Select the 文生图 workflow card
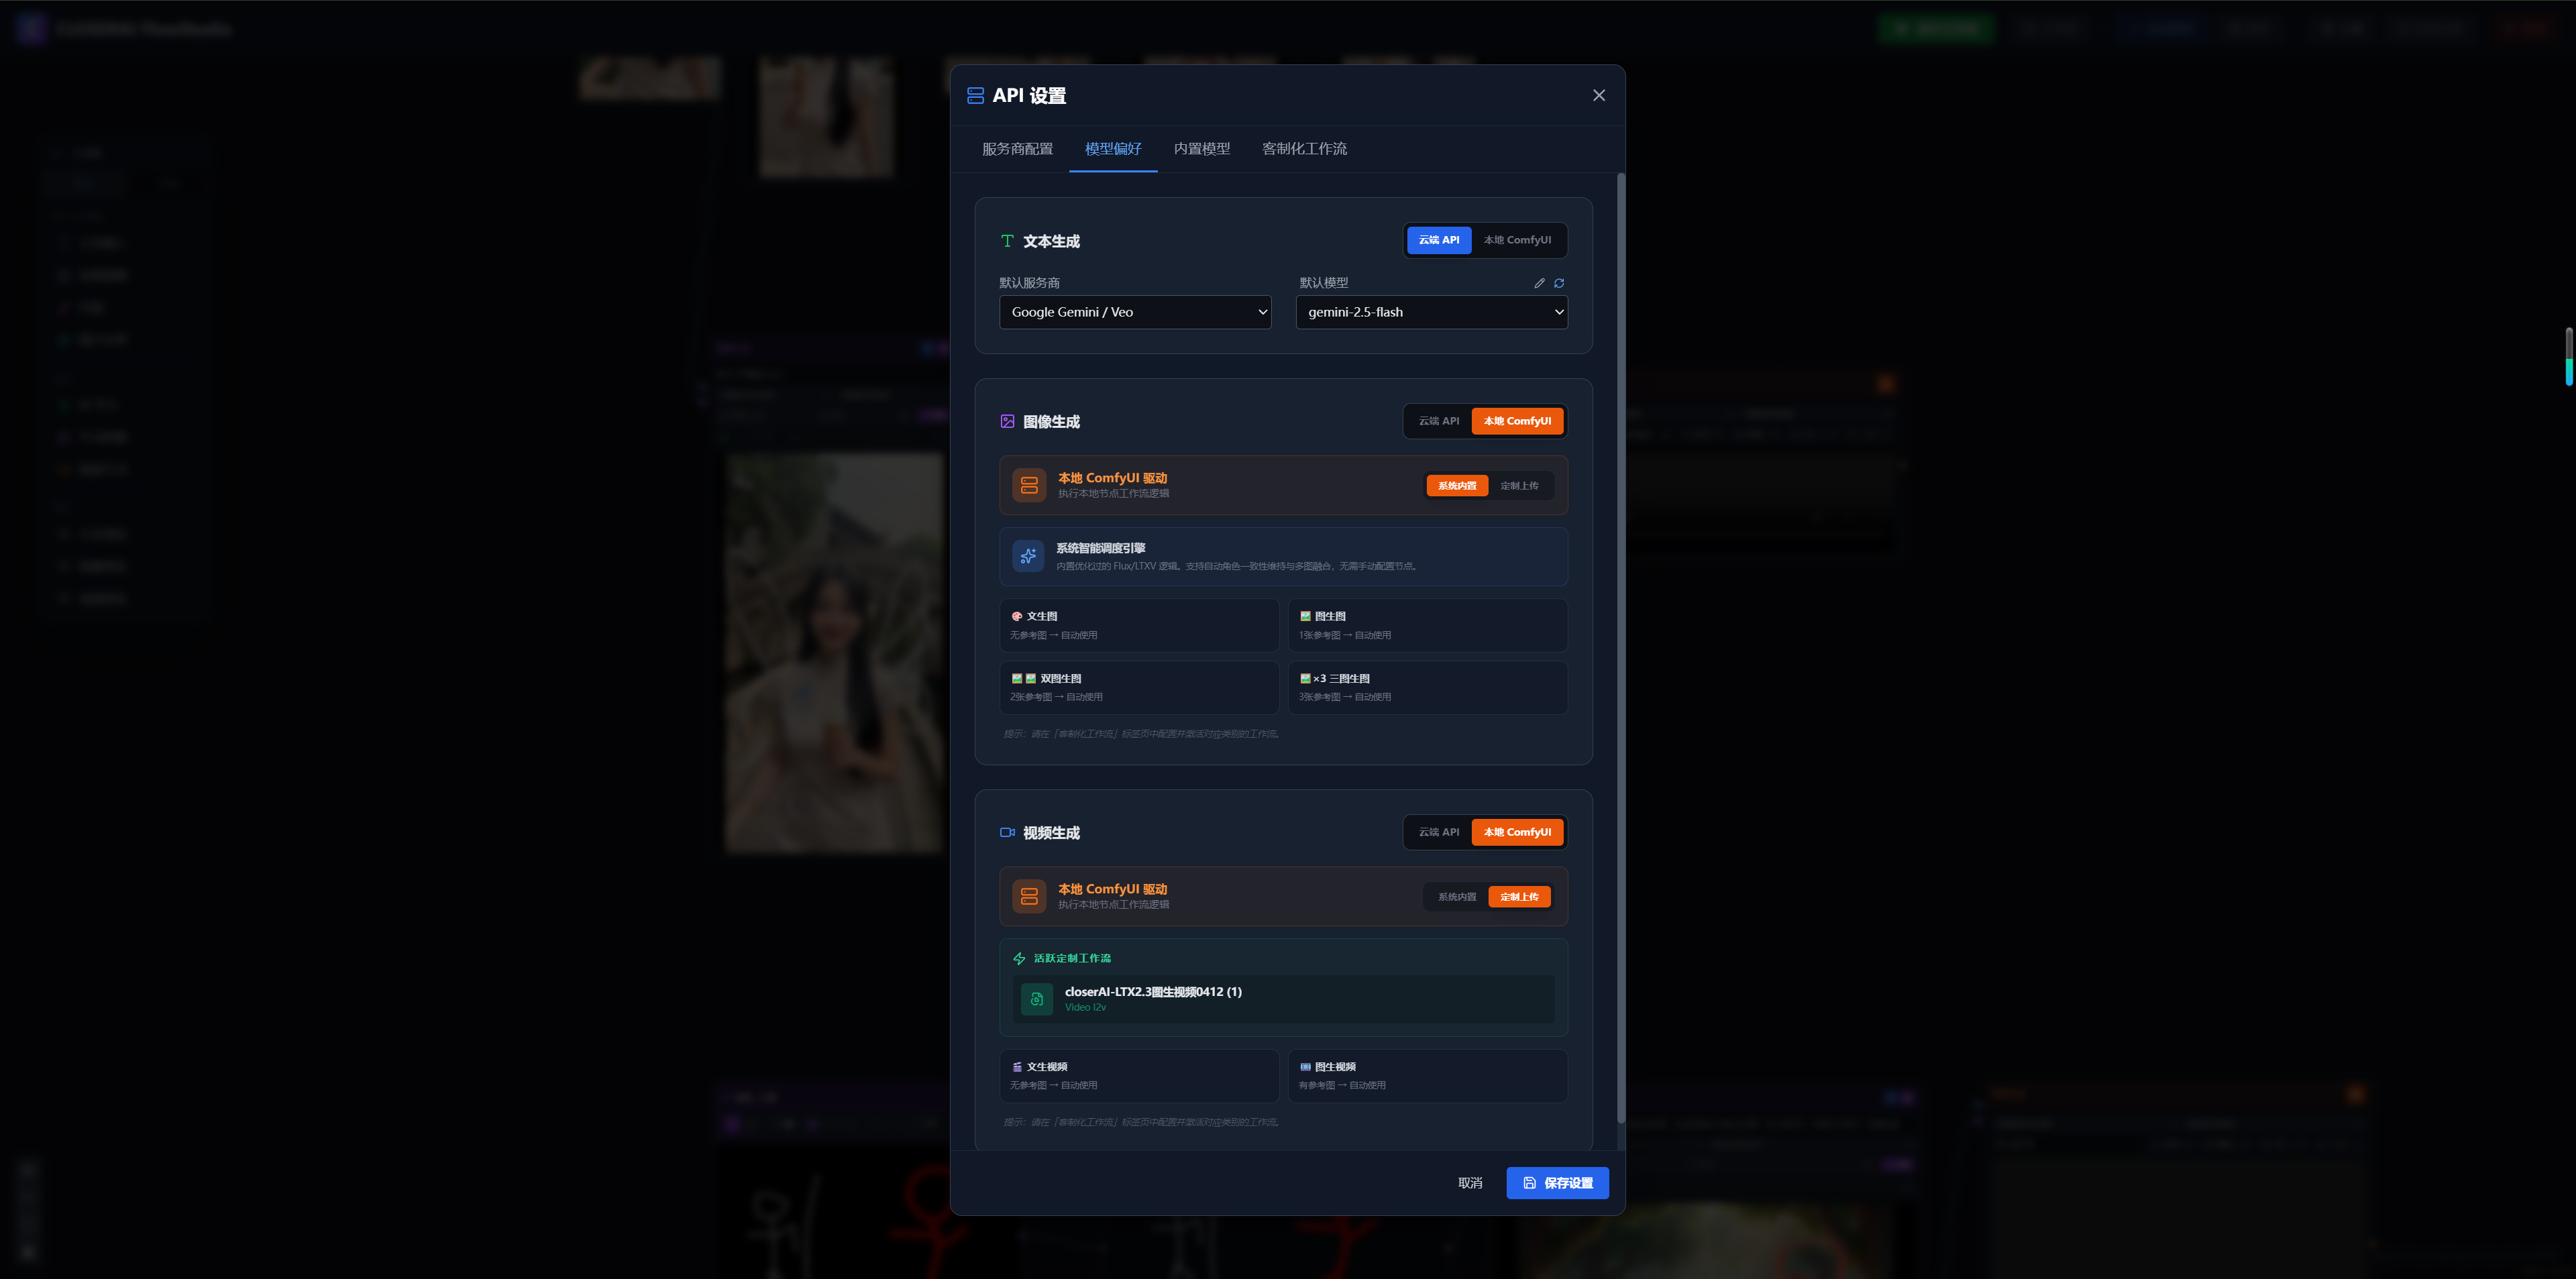 [x=1139, y=624]
